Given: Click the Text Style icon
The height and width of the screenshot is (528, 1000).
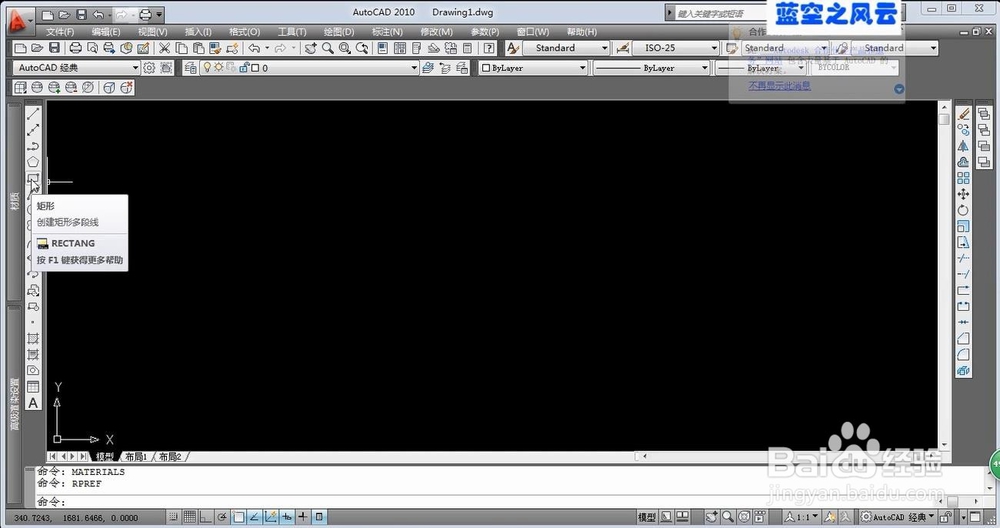Looking at the screenshot, I should pyautogui.click(x=513, y=48).
